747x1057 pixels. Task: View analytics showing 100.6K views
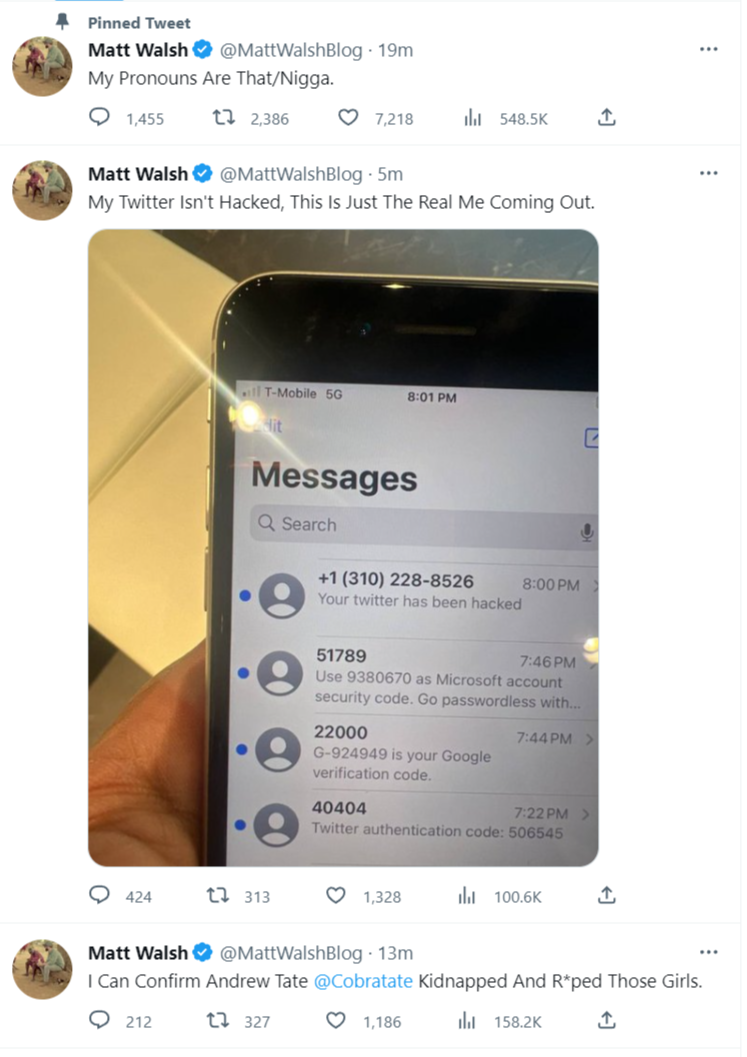click(x=467, y=896)
